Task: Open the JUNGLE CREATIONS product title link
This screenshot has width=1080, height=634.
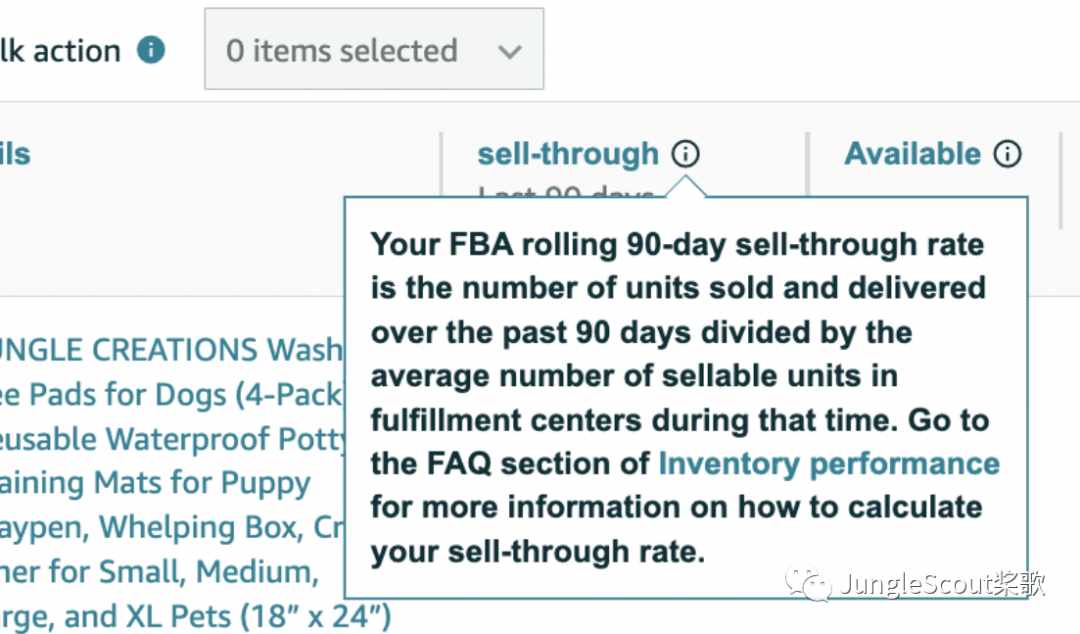Action: 171,349
